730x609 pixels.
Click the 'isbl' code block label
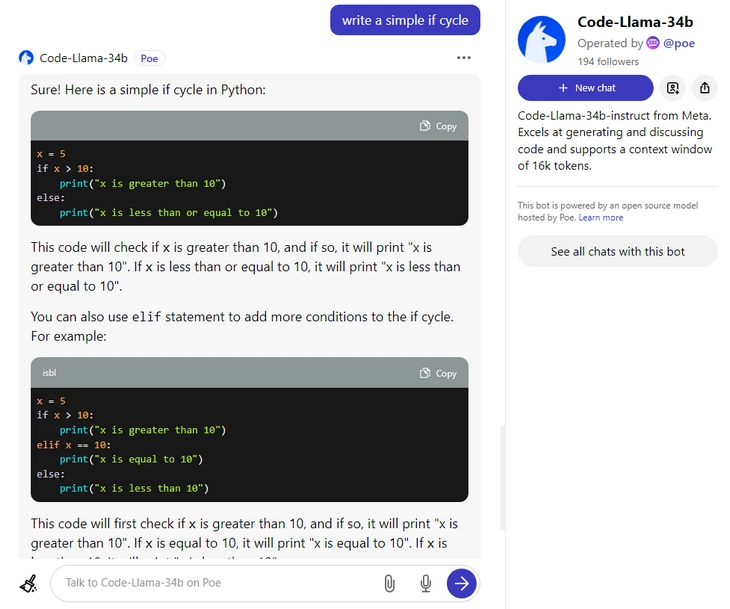49,372
